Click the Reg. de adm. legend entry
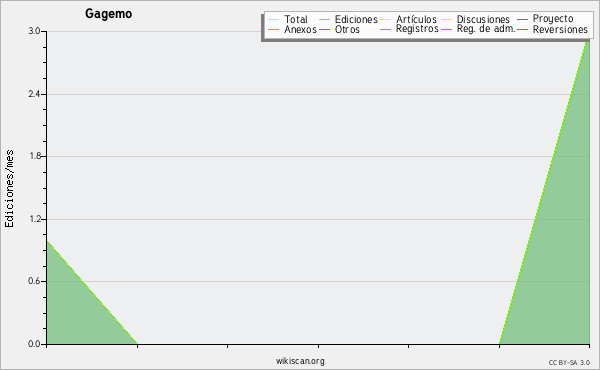The height and width of the screenshot is (370, 600). tap(478, 29)
